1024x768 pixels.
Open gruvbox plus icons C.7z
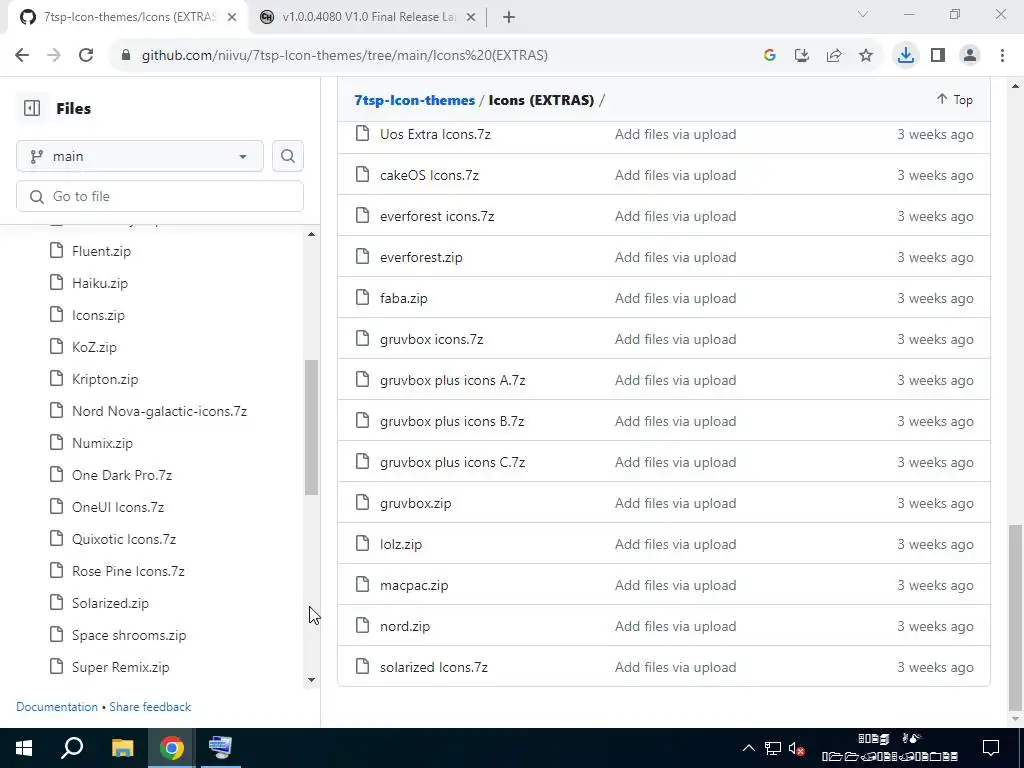[452, 462]
